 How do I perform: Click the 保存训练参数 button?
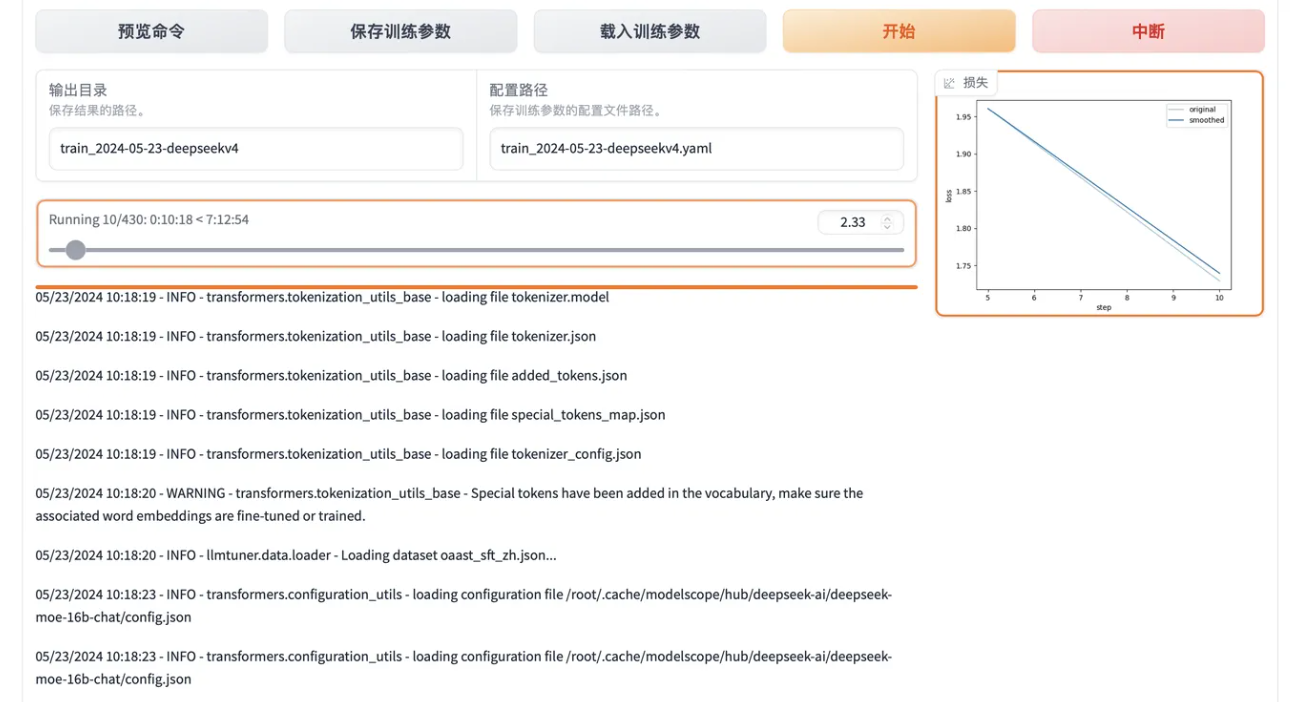tap(400, 31)
